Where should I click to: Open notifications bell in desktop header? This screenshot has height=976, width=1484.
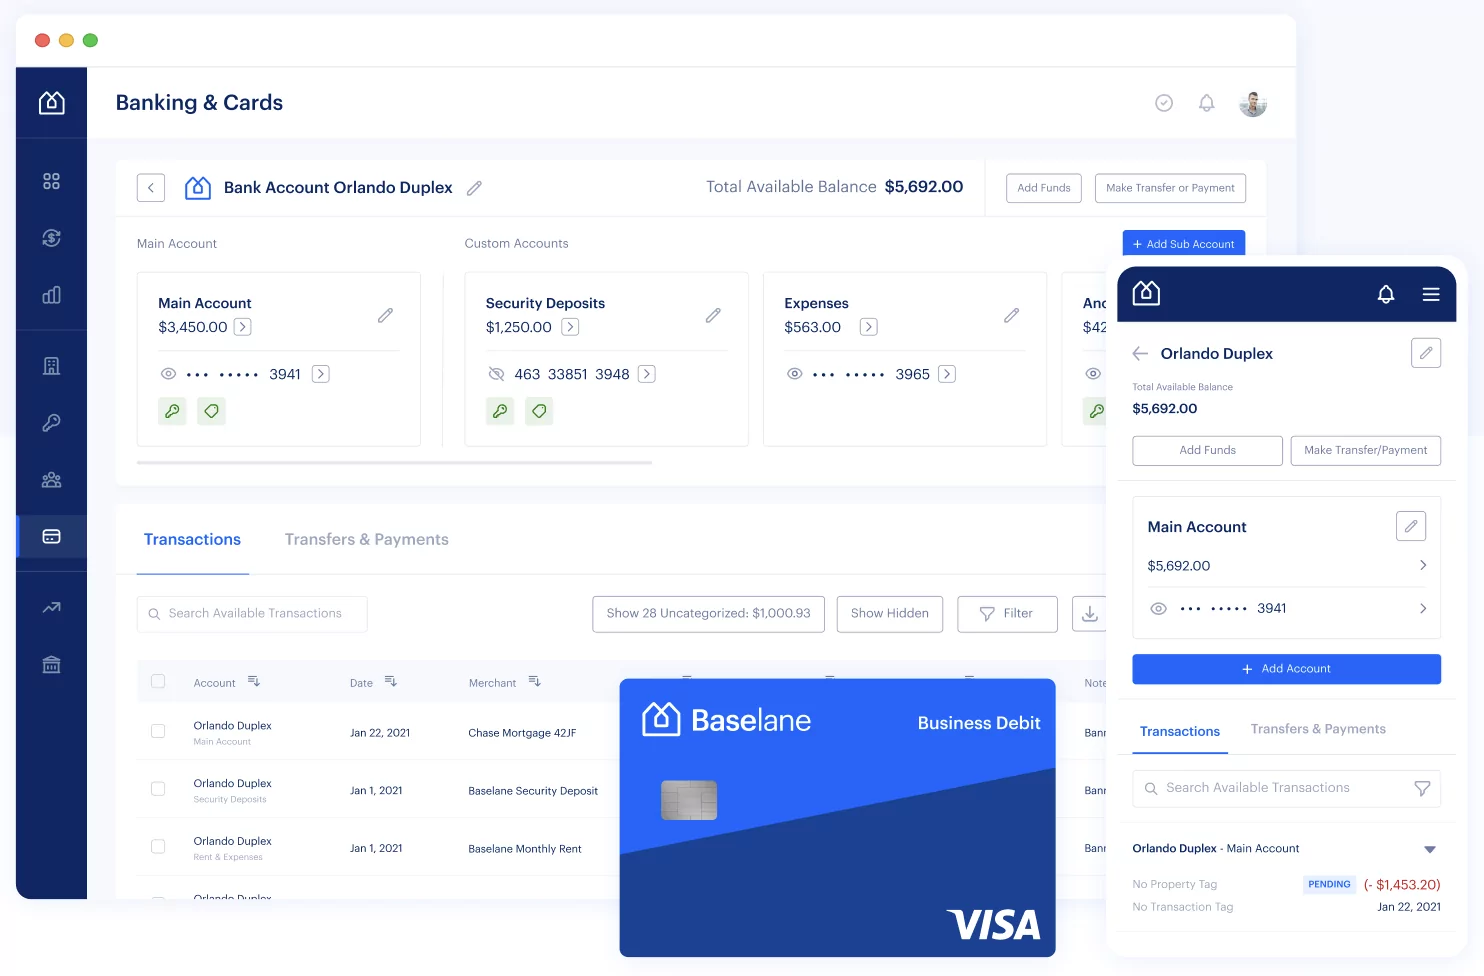pyautogui.click(x=1207, y=103)
